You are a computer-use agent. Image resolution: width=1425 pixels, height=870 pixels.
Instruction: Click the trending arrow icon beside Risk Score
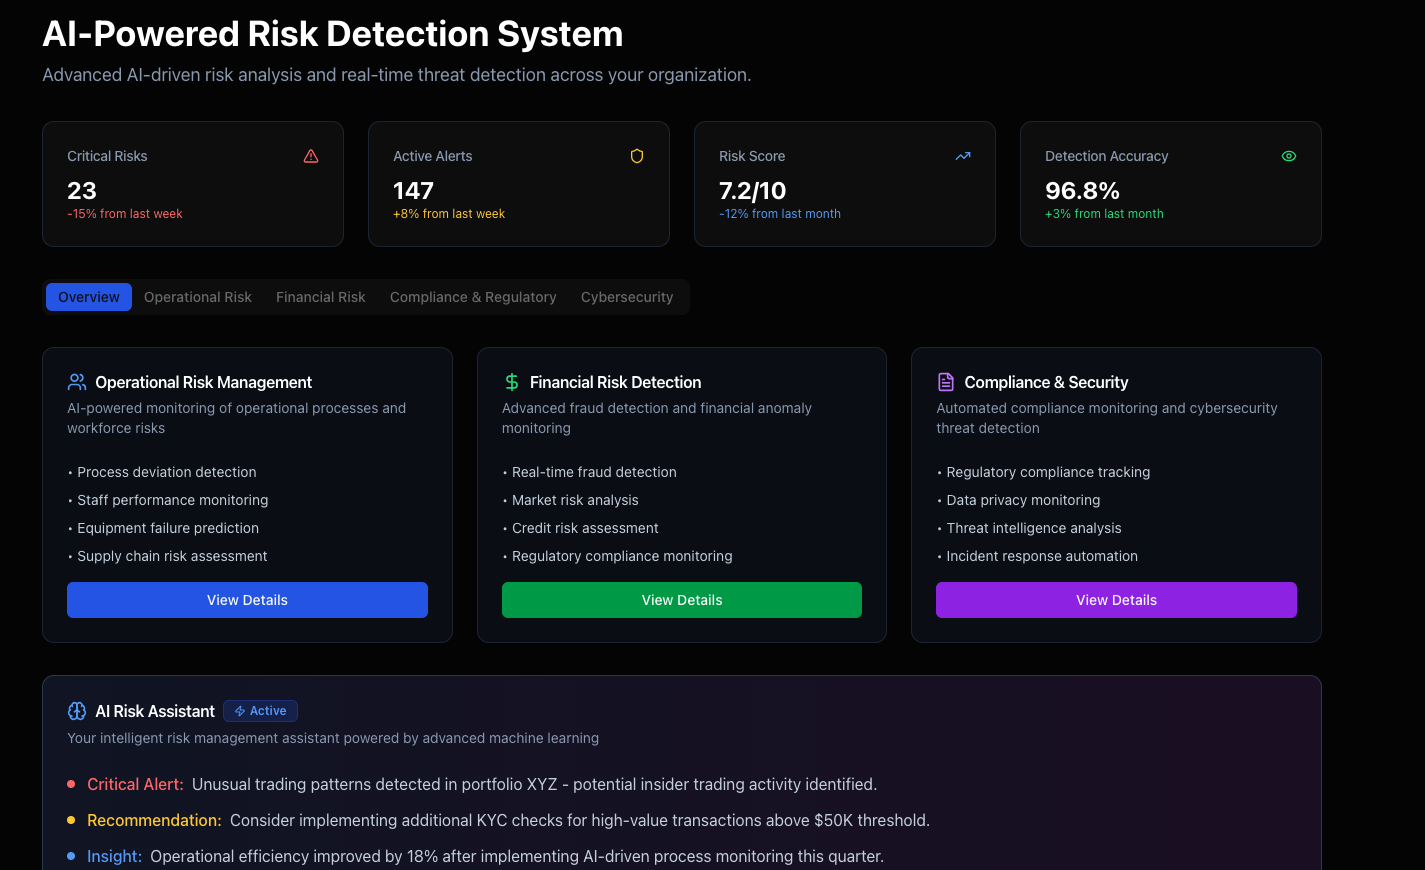(x=962, y=156)
